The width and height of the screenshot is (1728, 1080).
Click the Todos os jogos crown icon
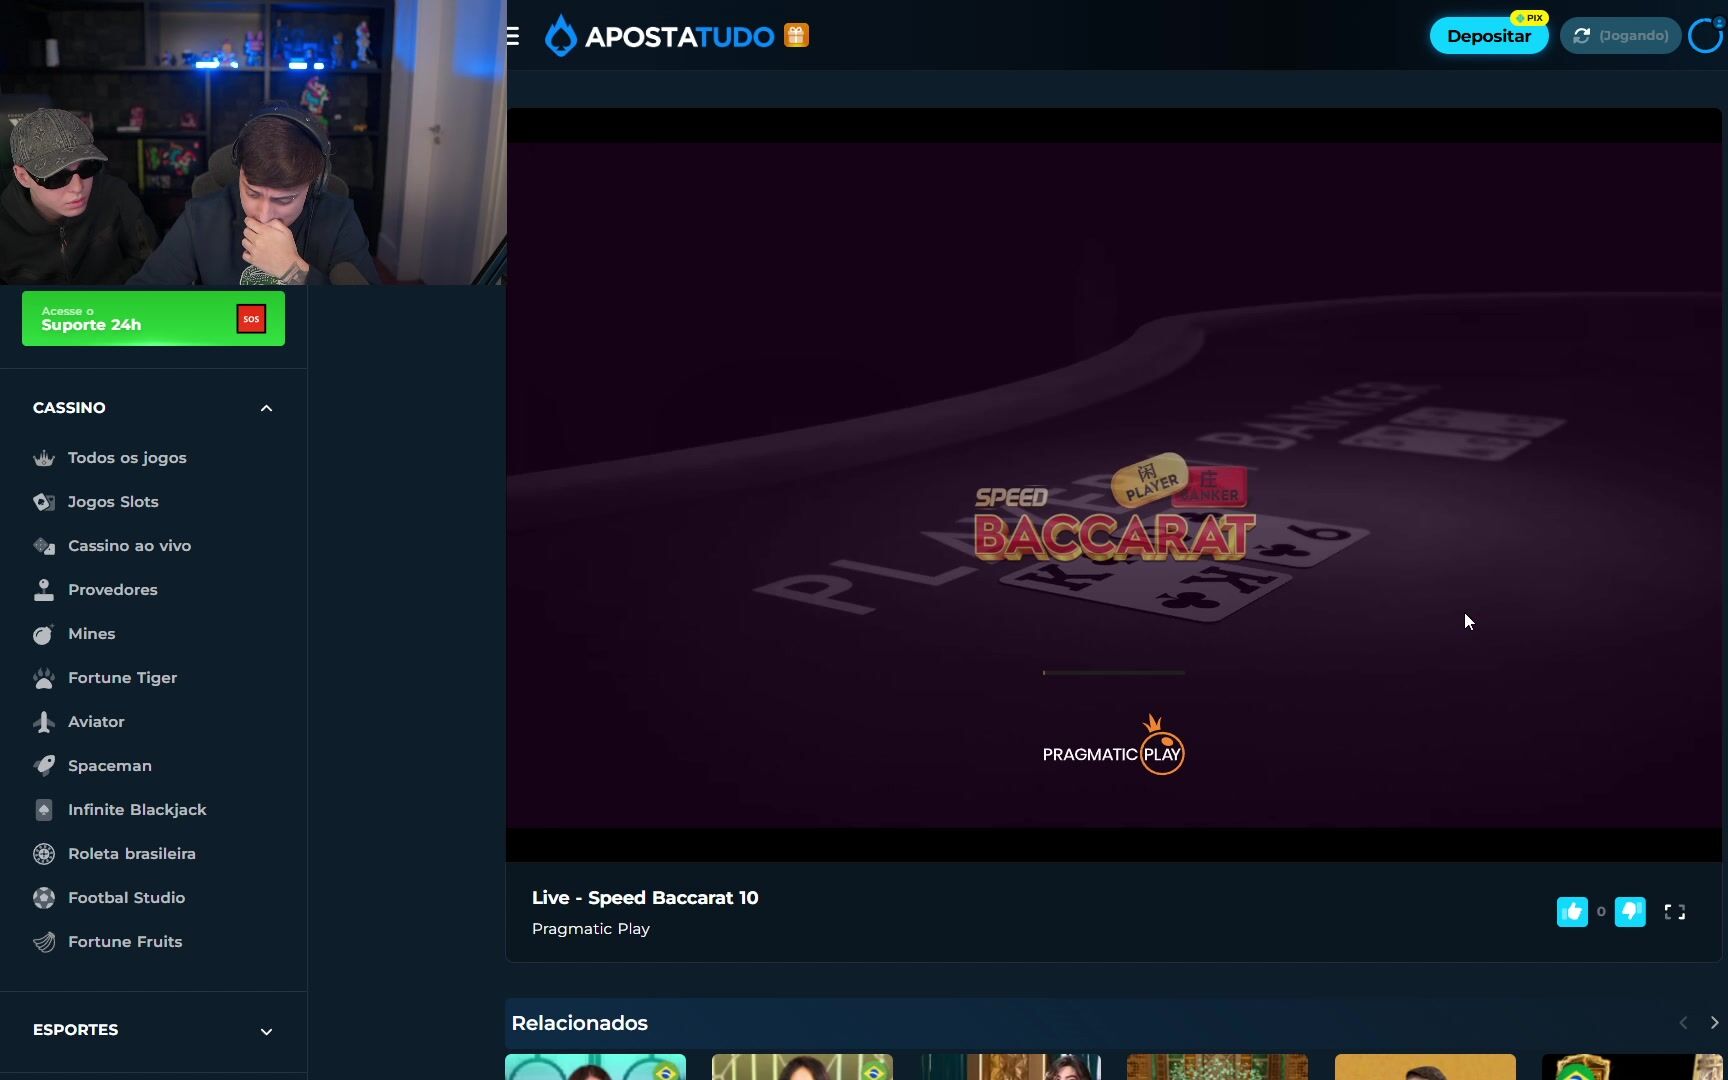click(44, 458)
